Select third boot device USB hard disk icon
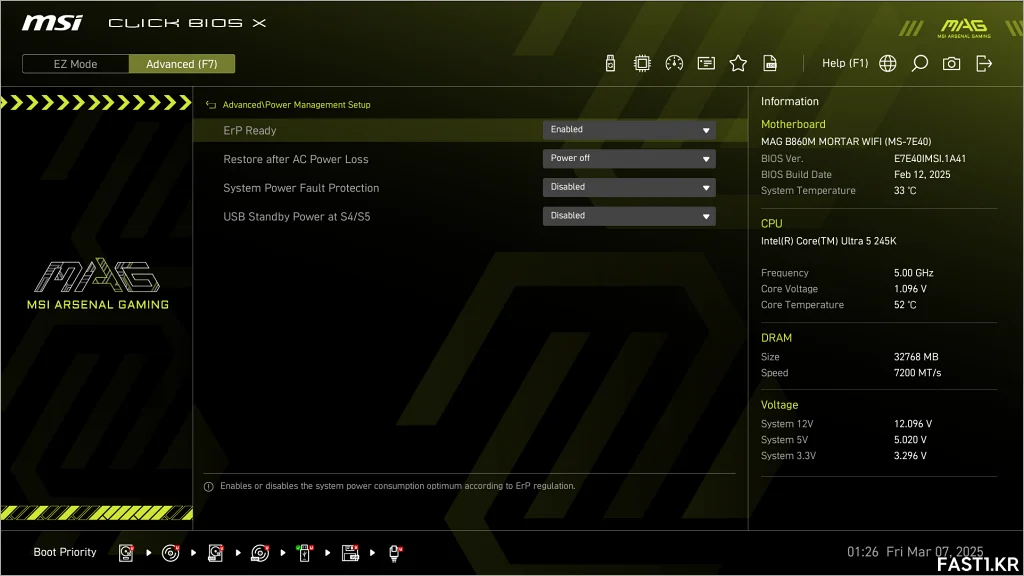Screen dimensions: 1024x576 coord(216,553)
